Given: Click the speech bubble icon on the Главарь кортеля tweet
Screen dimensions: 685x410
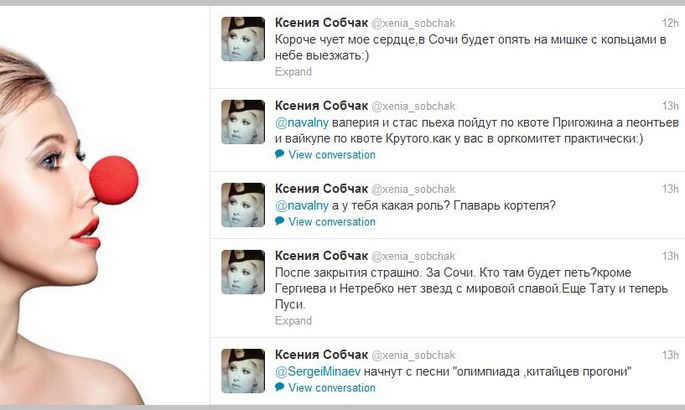Looking at the screenshot, I should [280, 221].
